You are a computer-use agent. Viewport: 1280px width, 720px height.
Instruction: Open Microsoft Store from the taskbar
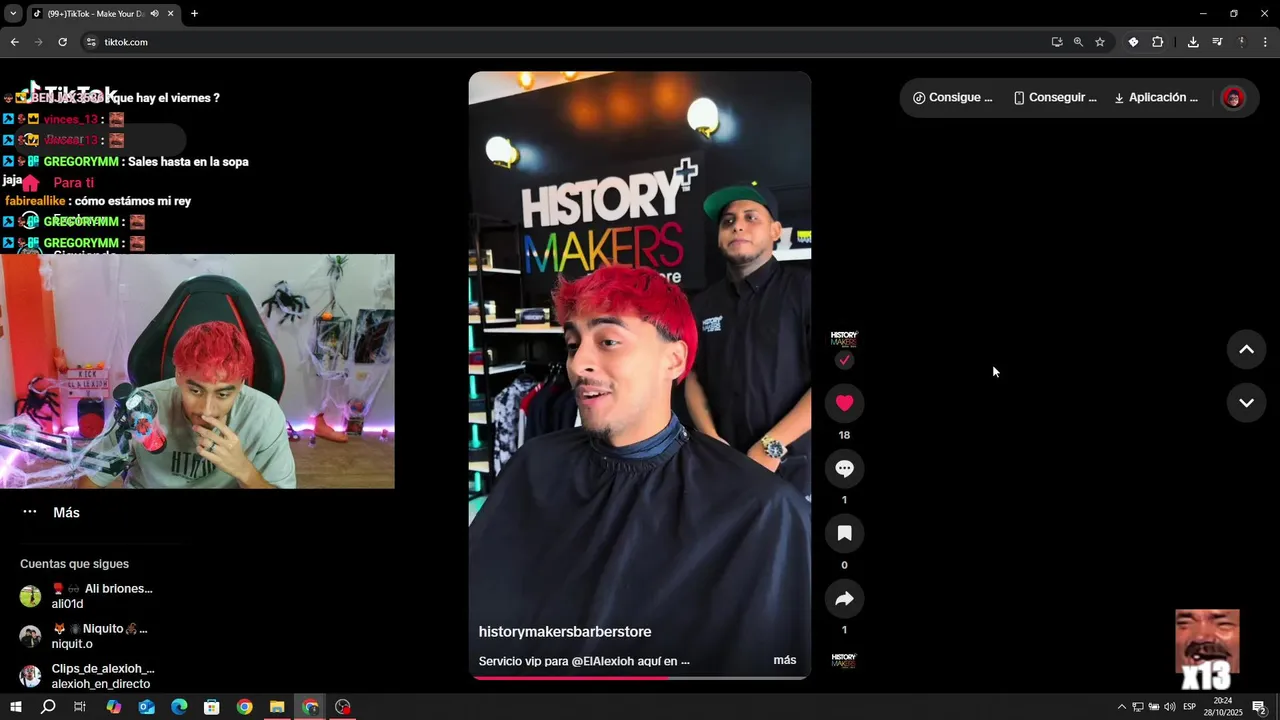pyautogui.click(x=212, y=707)
